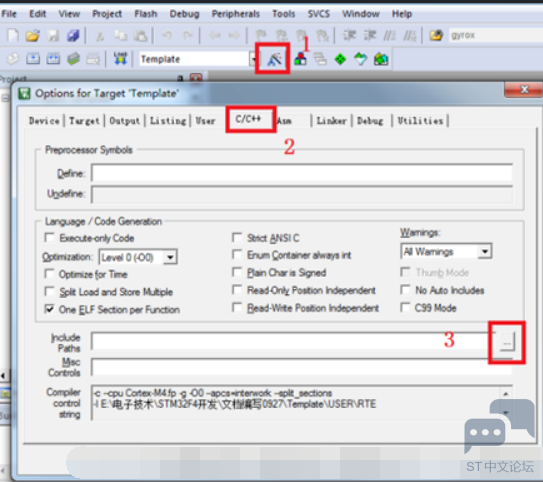
Task: Enable Execute-only Code checkbox
Action: click(x=50, y=238)
